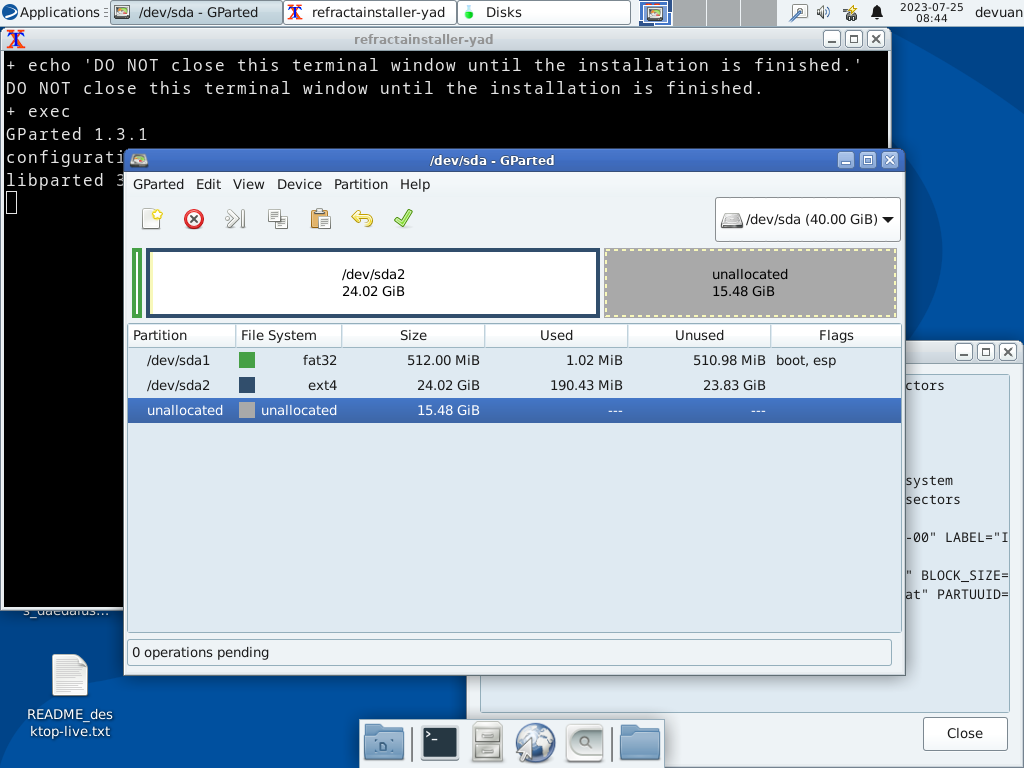This screenshot has height=768, width=1024.
Task: Select the unallocated 15.48 GiB row
Action: pos(515,410)
